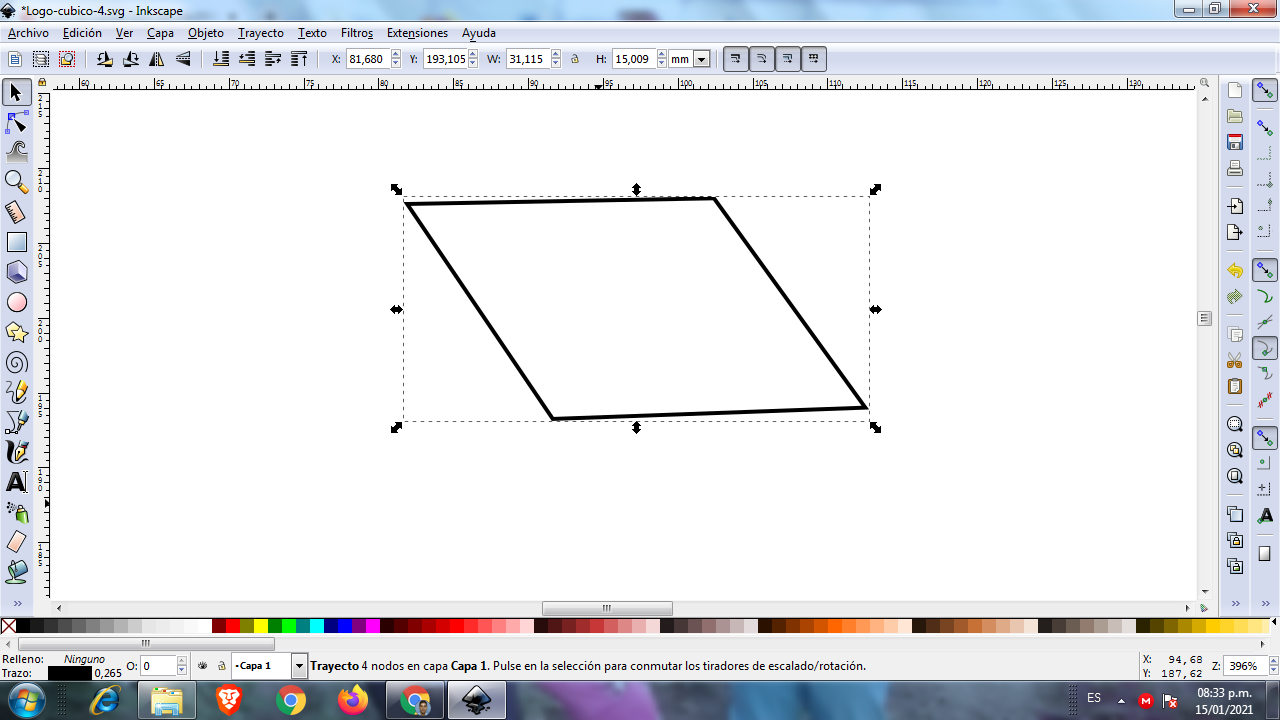Click the Print document icon

(x=1235, y=168)
